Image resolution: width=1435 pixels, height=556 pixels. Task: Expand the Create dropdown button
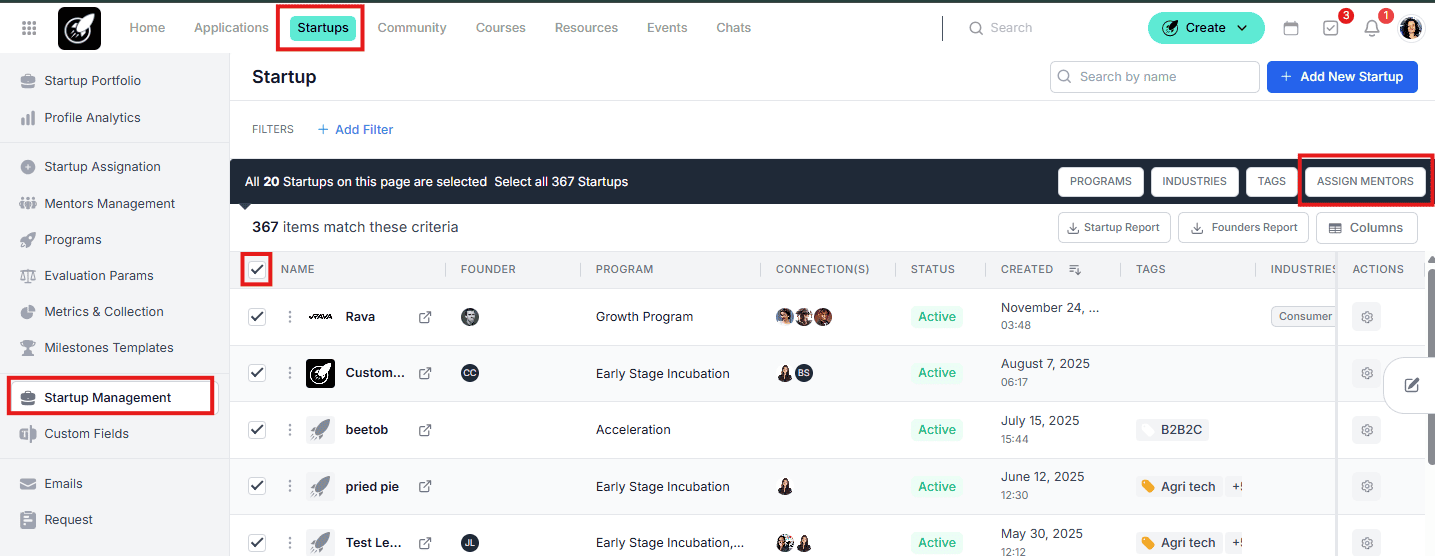point(1206,28)
